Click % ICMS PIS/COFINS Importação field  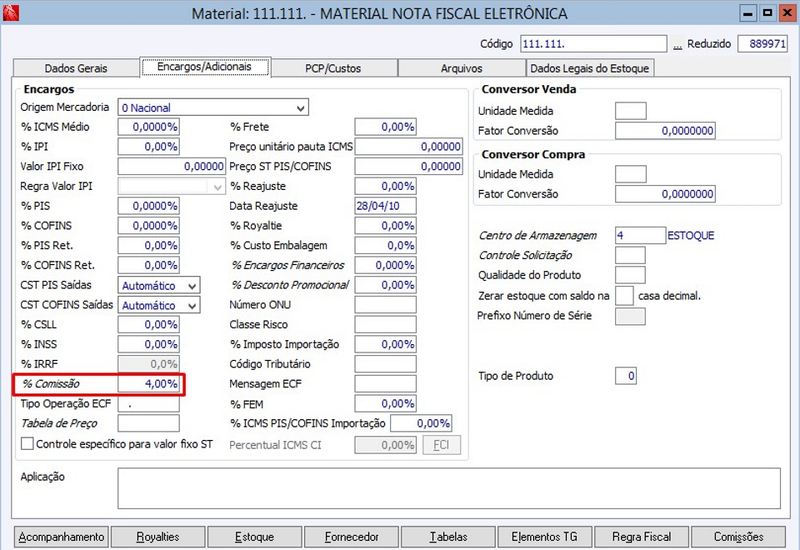[421, 423]
